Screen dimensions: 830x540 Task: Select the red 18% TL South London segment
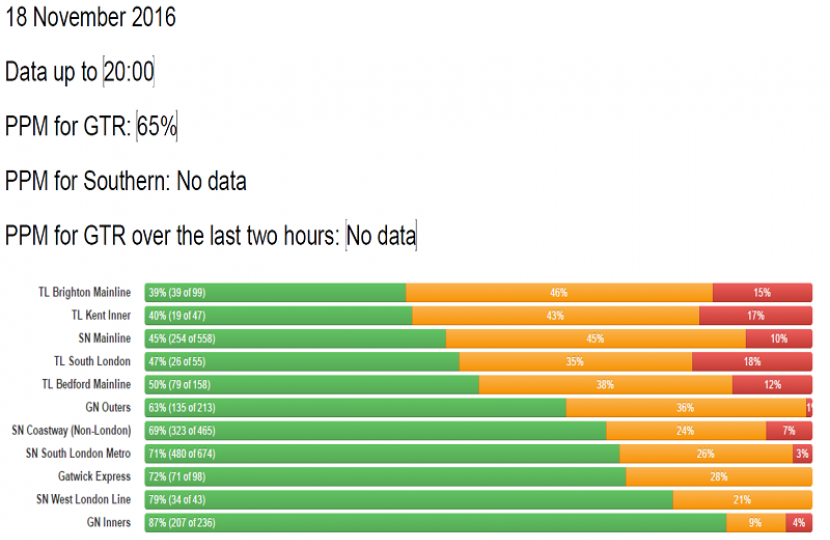(752, 362)
